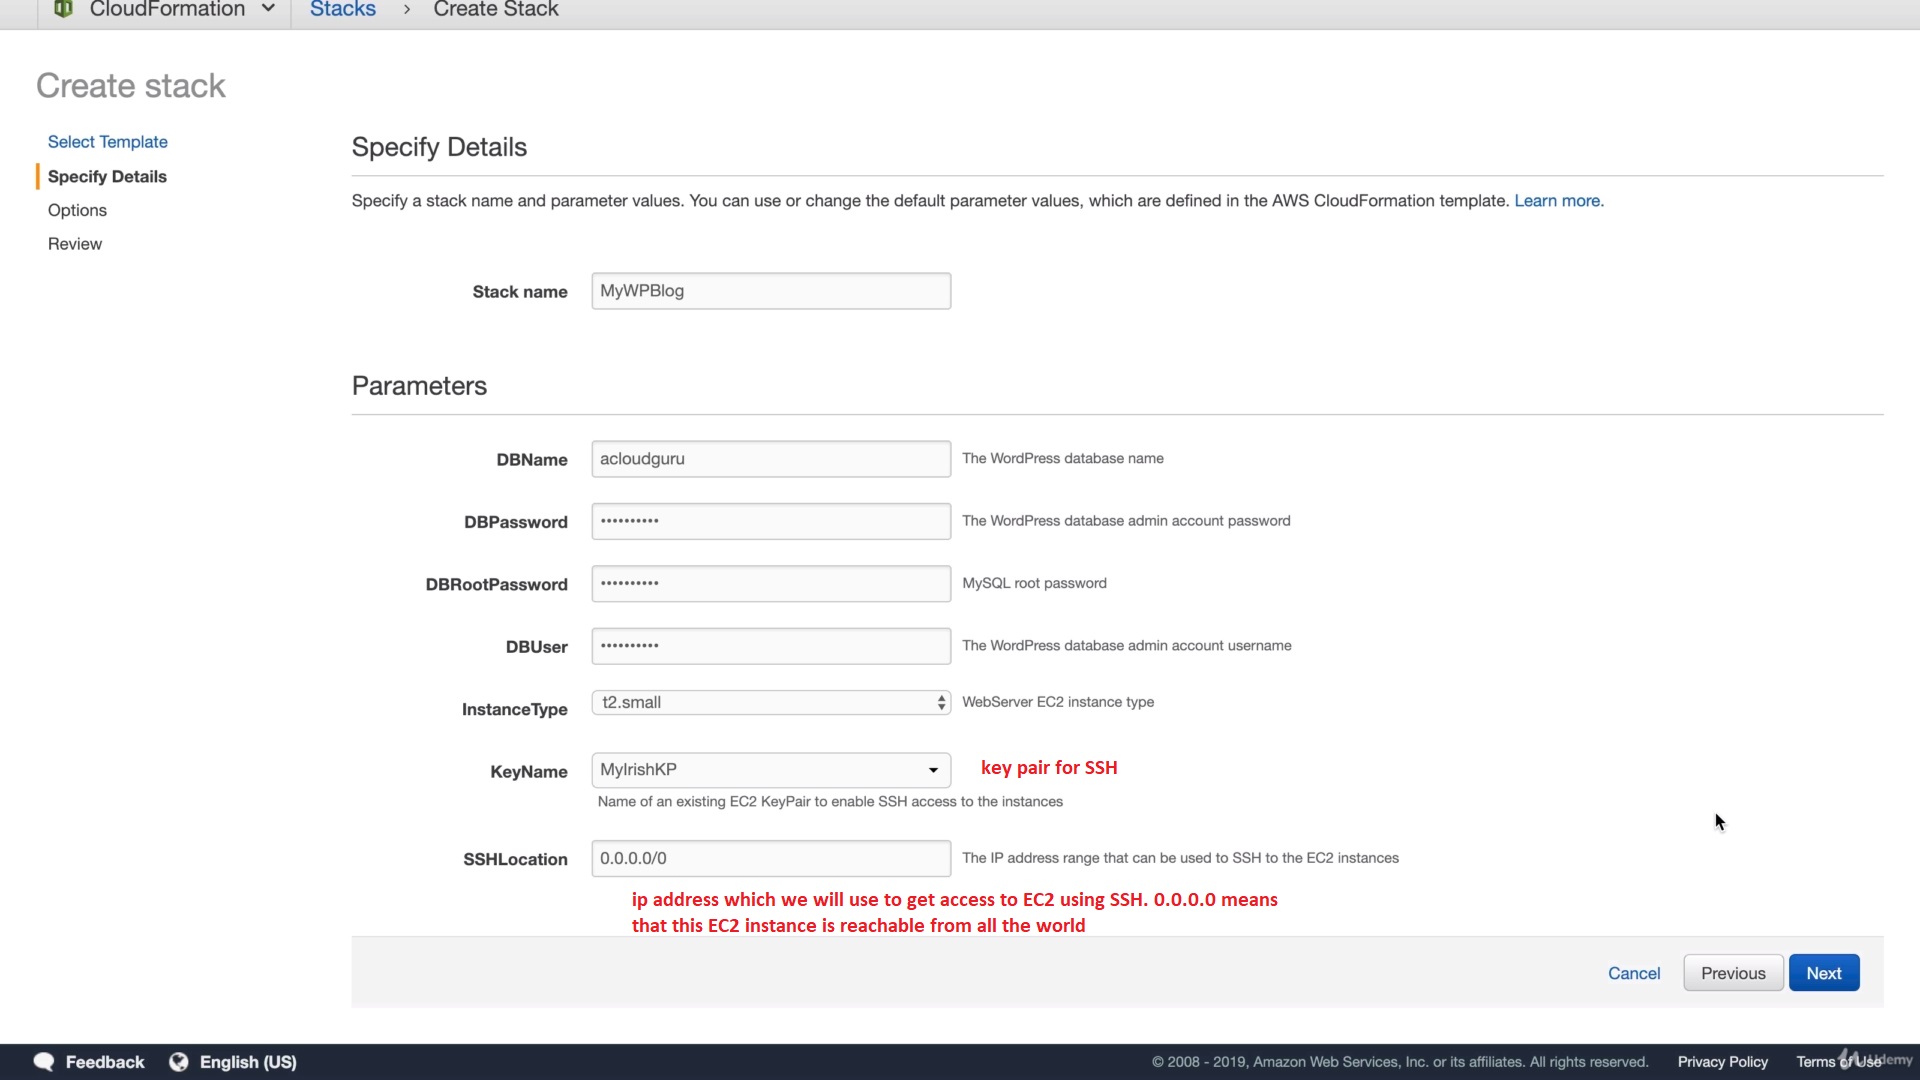Open the Select Template step
This screenshot has width=1920, height=1080.
pos(107,142)
